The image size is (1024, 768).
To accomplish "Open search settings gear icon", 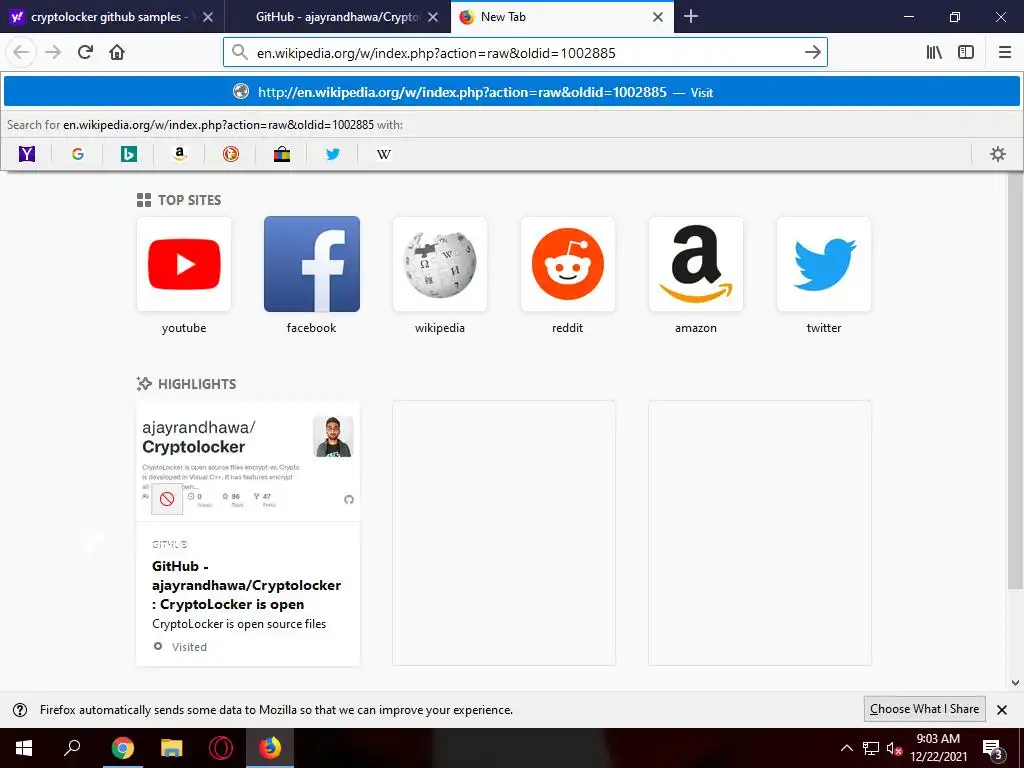I will [998, 154].
